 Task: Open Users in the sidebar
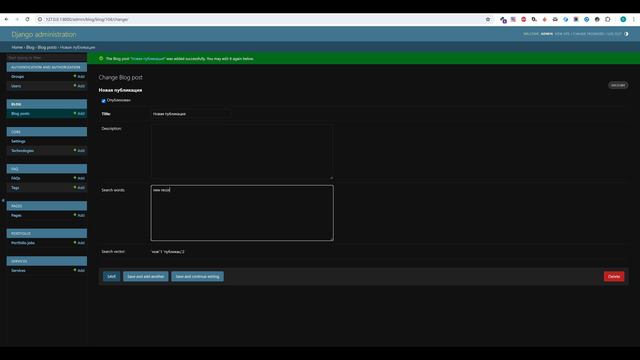click(x=16, y=86)
